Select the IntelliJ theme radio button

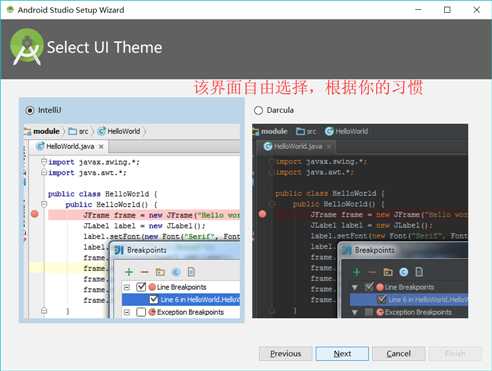click(x=30, y=110)
